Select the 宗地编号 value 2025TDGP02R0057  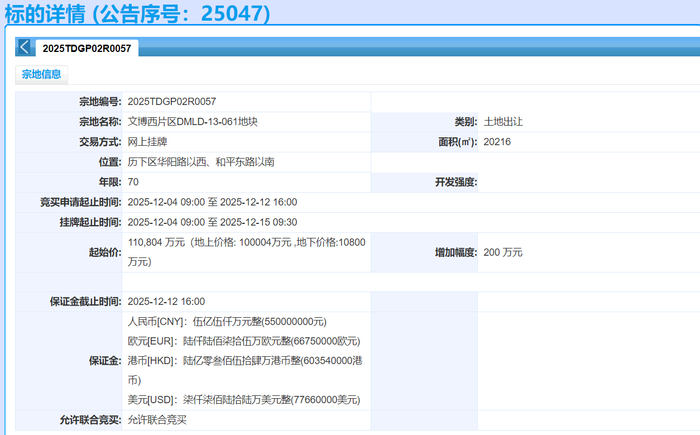172,101
